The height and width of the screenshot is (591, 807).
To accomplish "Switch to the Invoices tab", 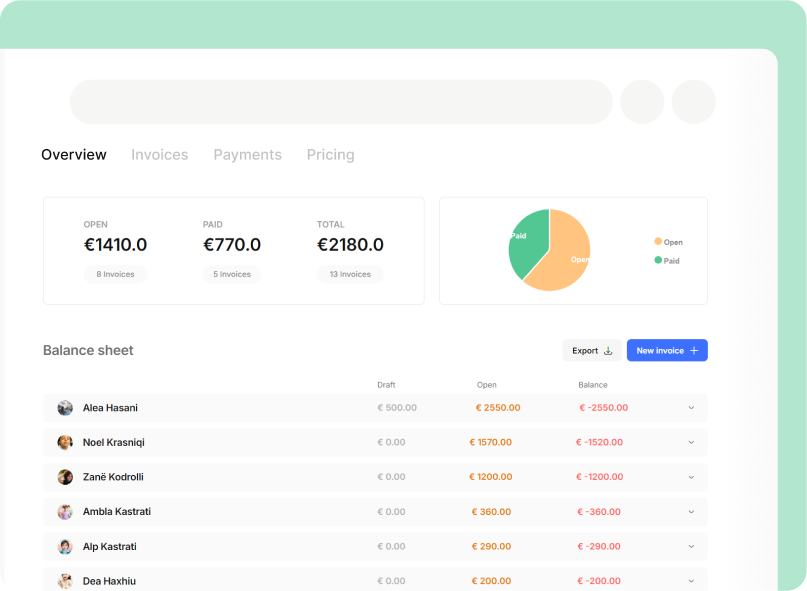I will [160, 155].
